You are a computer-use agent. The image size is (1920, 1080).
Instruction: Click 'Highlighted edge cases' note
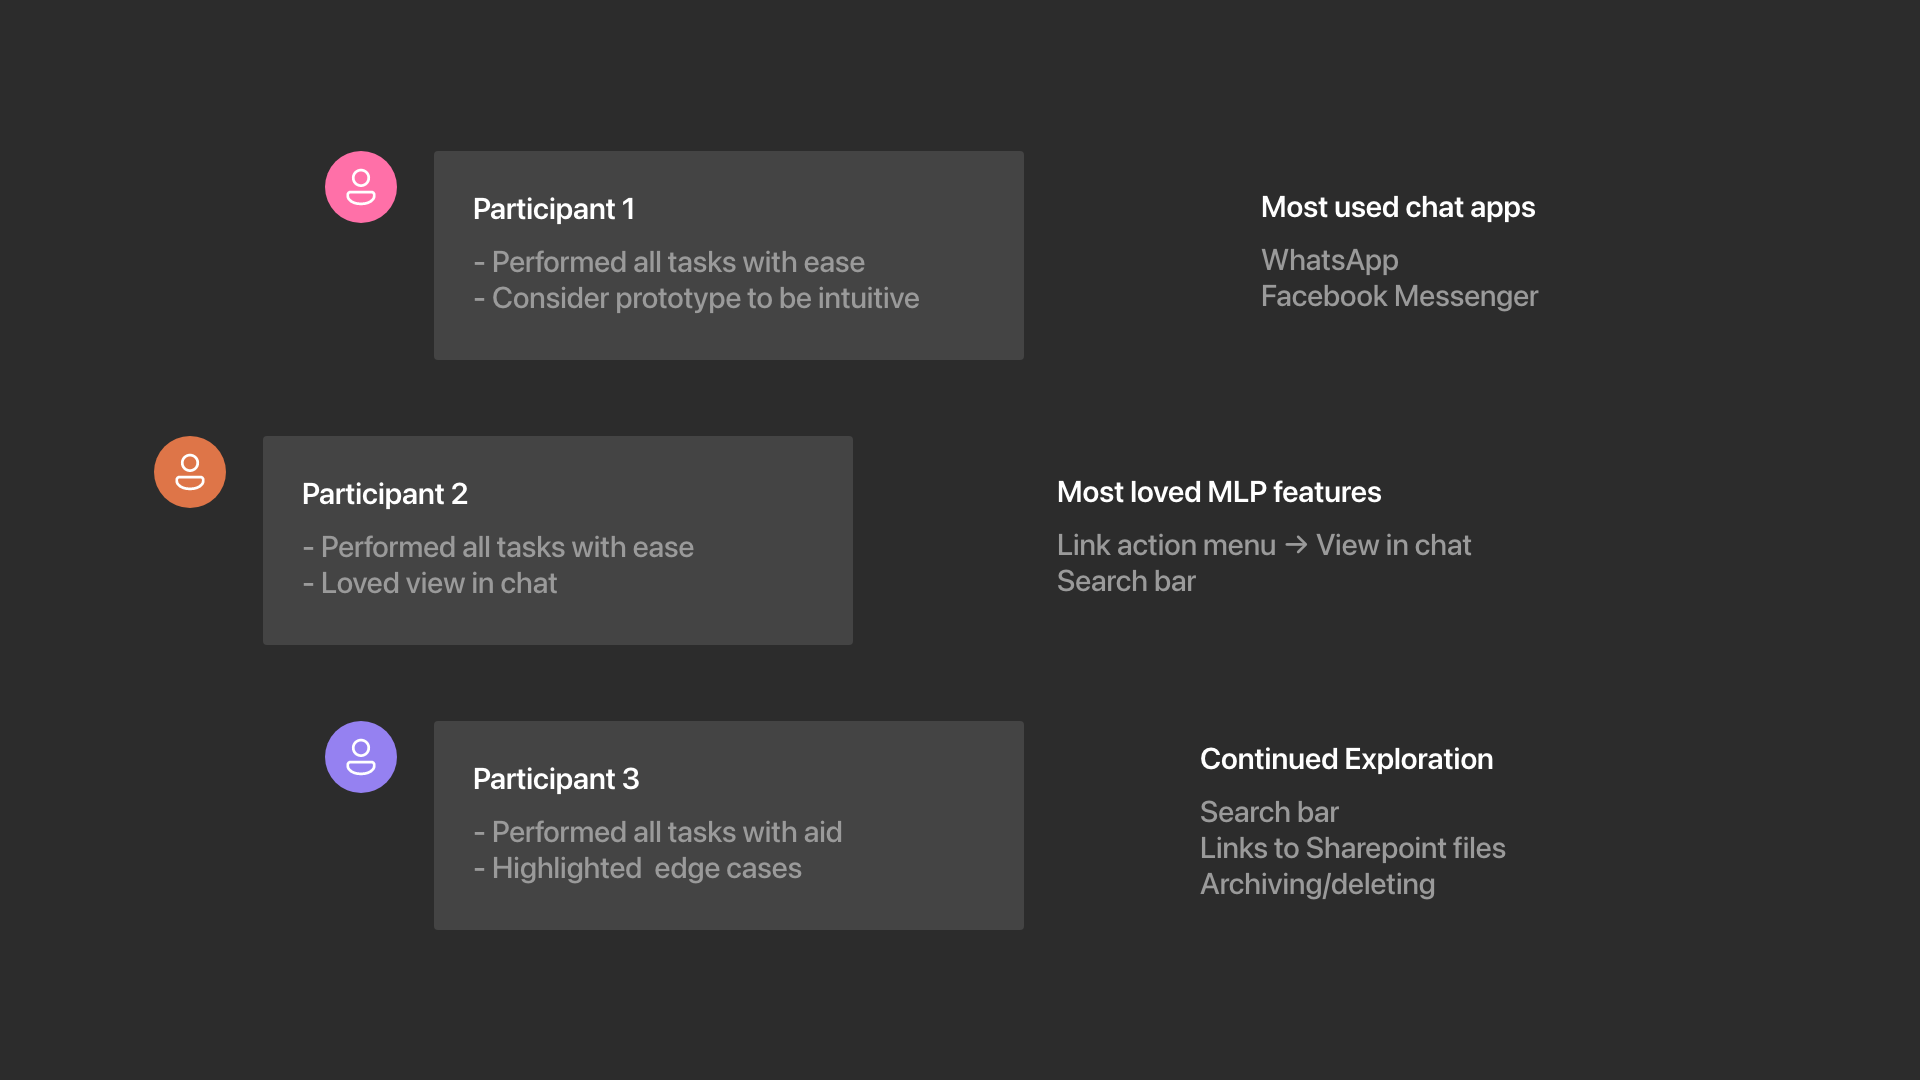[x=646, y=868]
